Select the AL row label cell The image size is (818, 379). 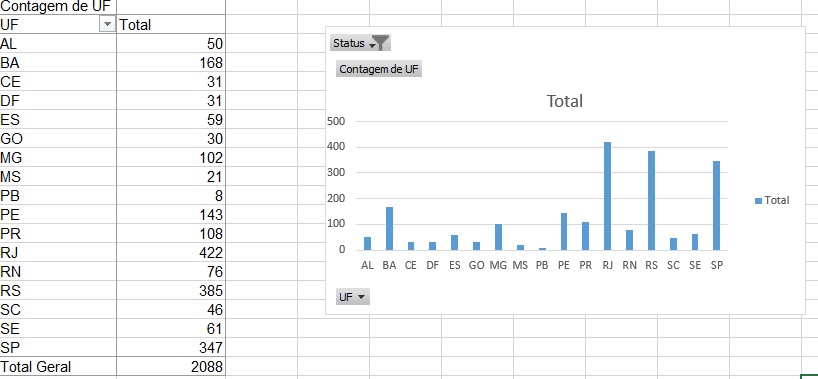[58, 44]
